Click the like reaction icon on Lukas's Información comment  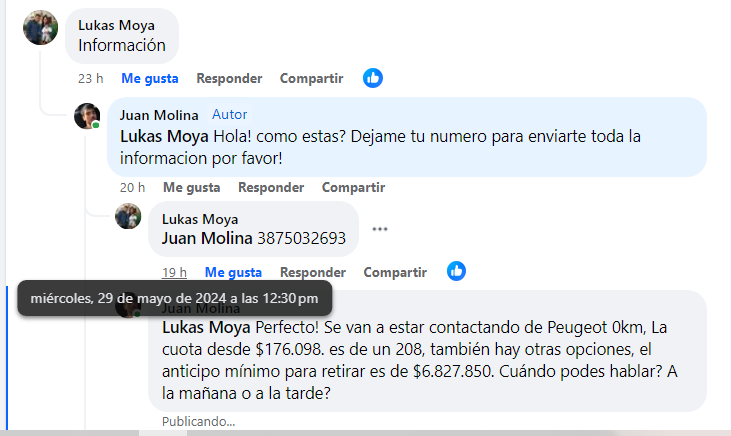pos(373,77)
